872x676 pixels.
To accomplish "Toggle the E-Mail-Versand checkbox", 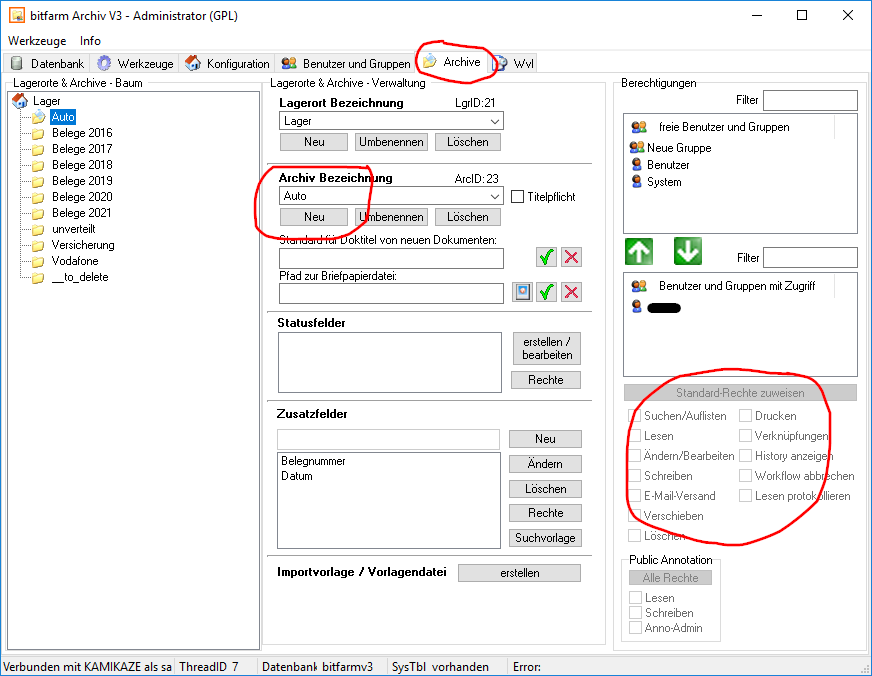I will tap(635, 496).
